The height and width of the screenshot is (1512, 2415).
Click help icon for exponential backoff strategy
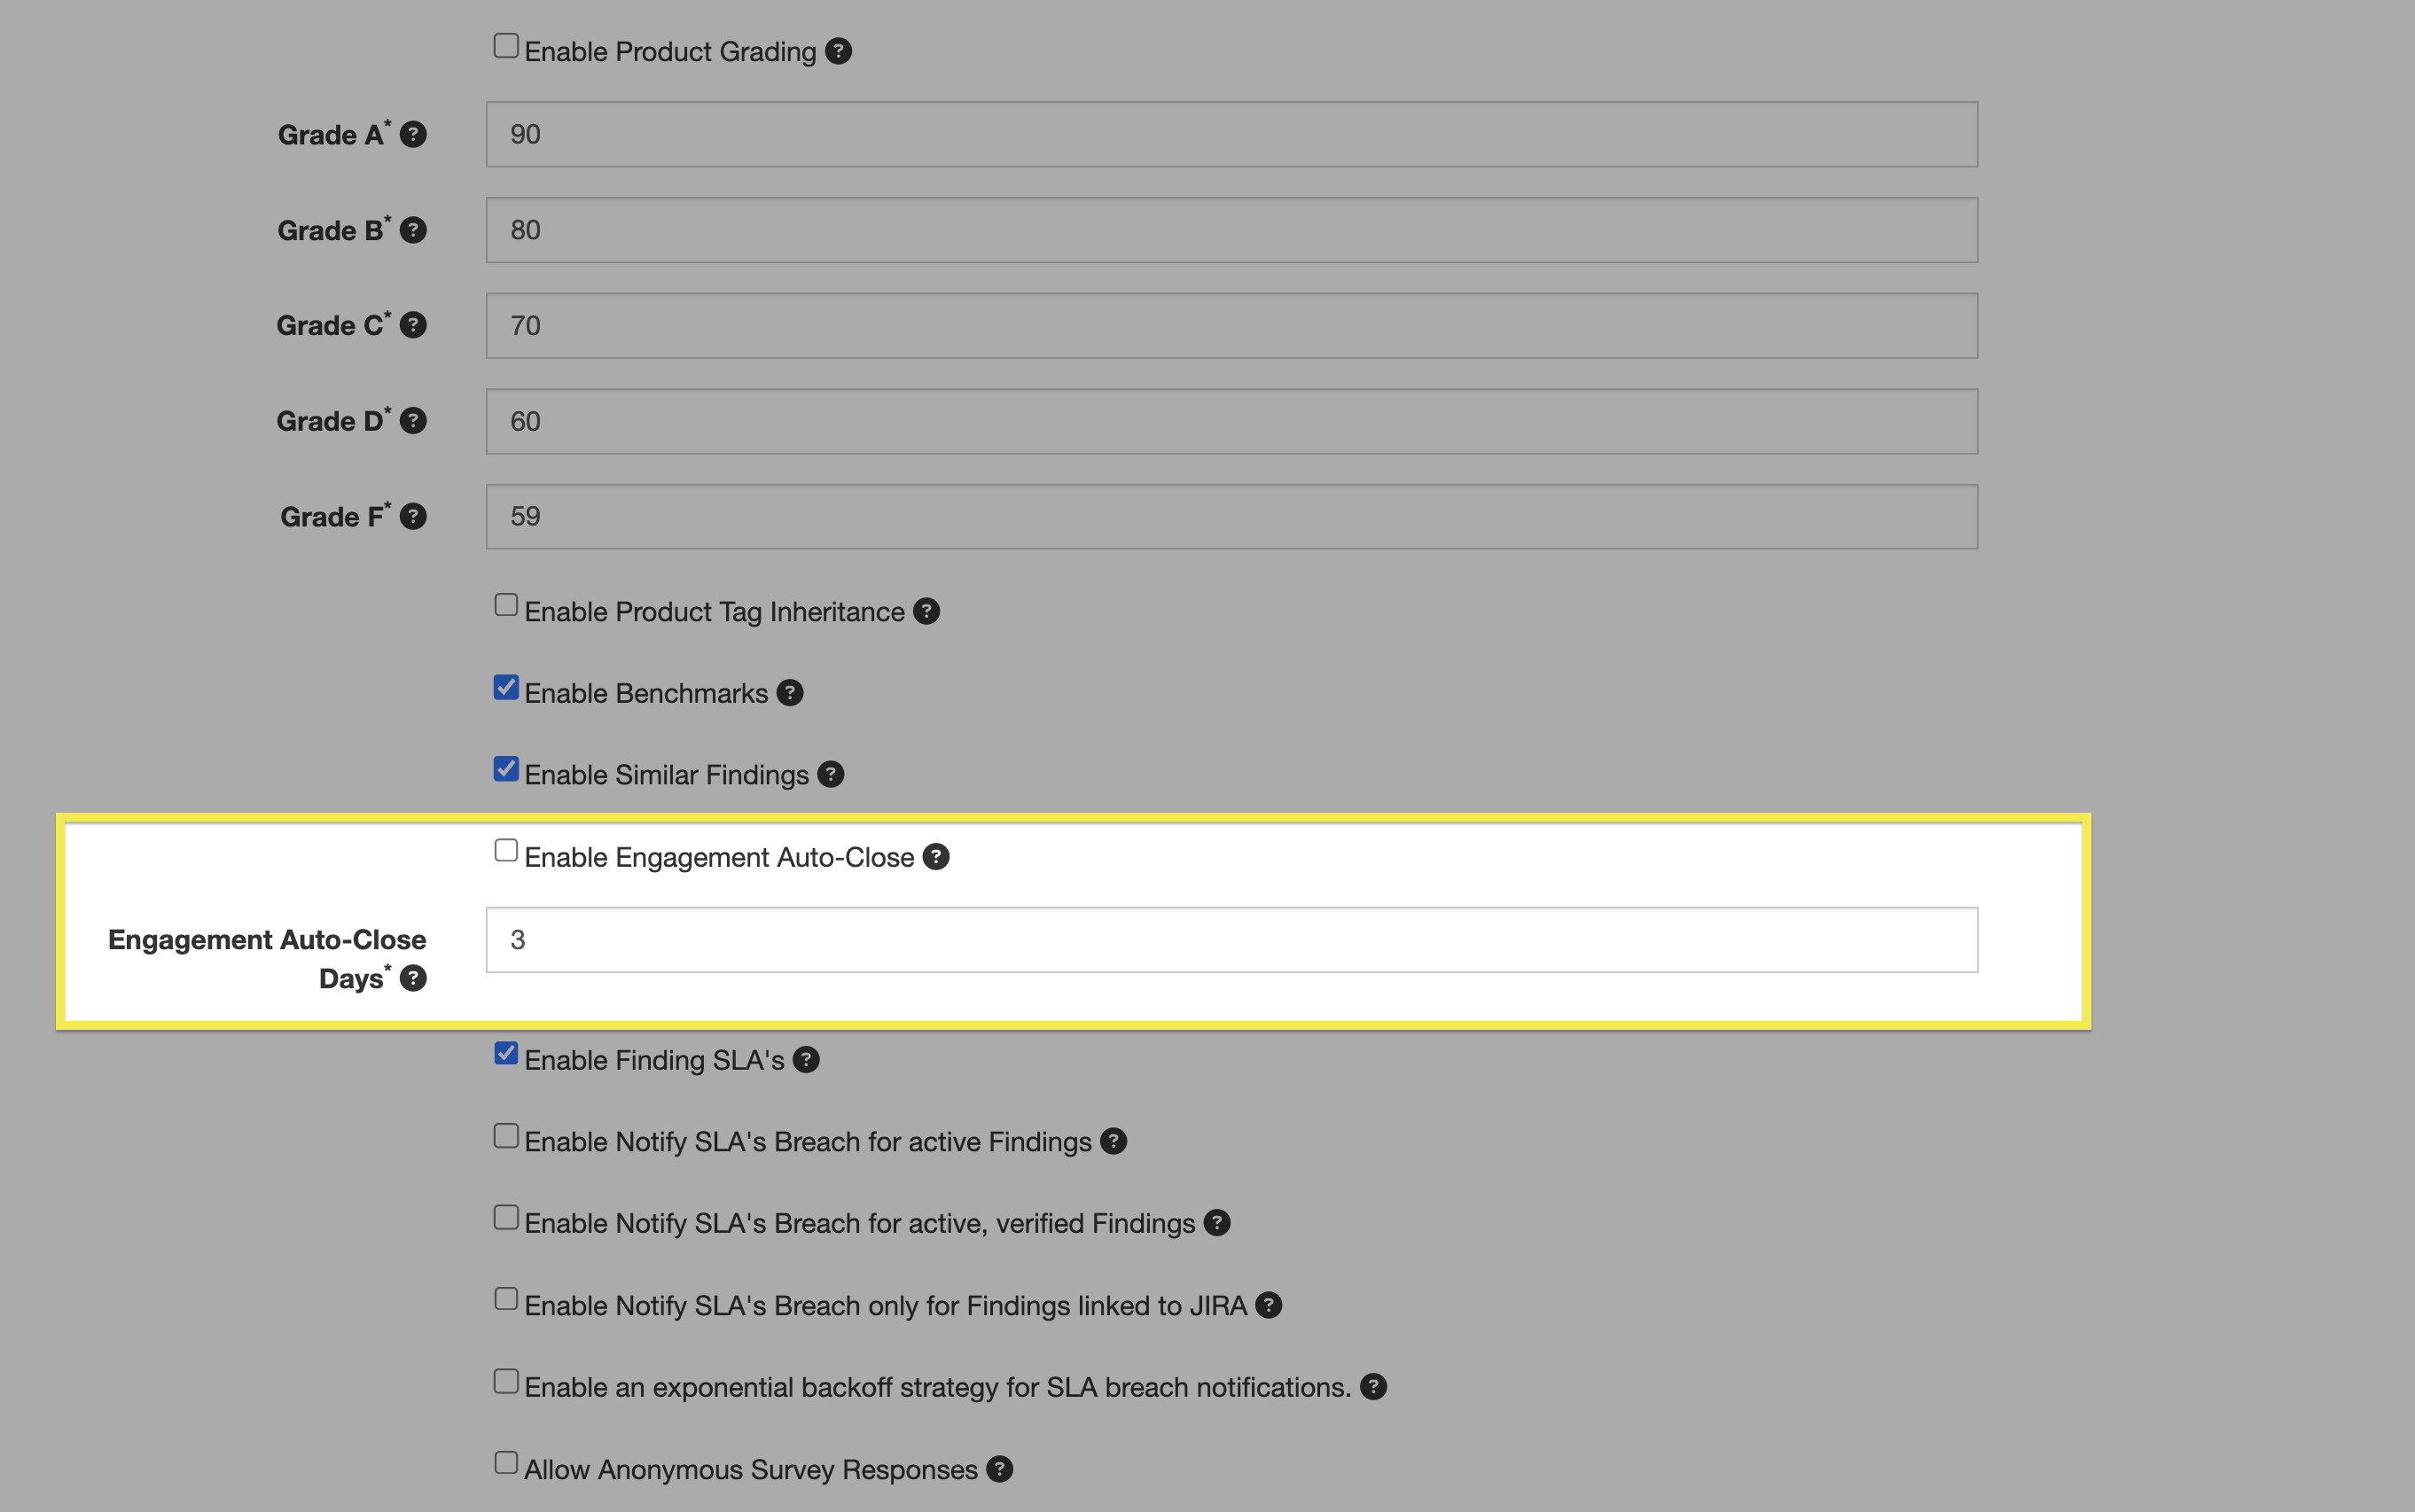(1373, 1387)
